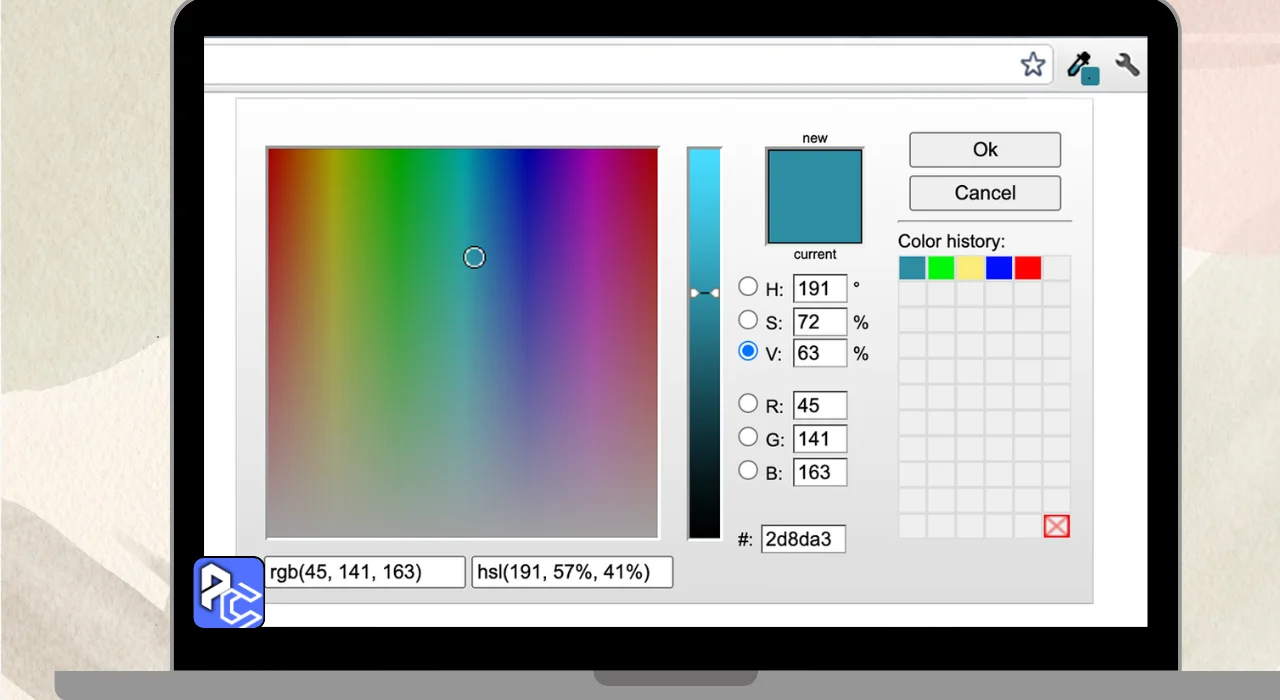Click the rgb(45, 141, 163) text field
1280x700 pixels.
pyautogui.click(x=365, y=572)
